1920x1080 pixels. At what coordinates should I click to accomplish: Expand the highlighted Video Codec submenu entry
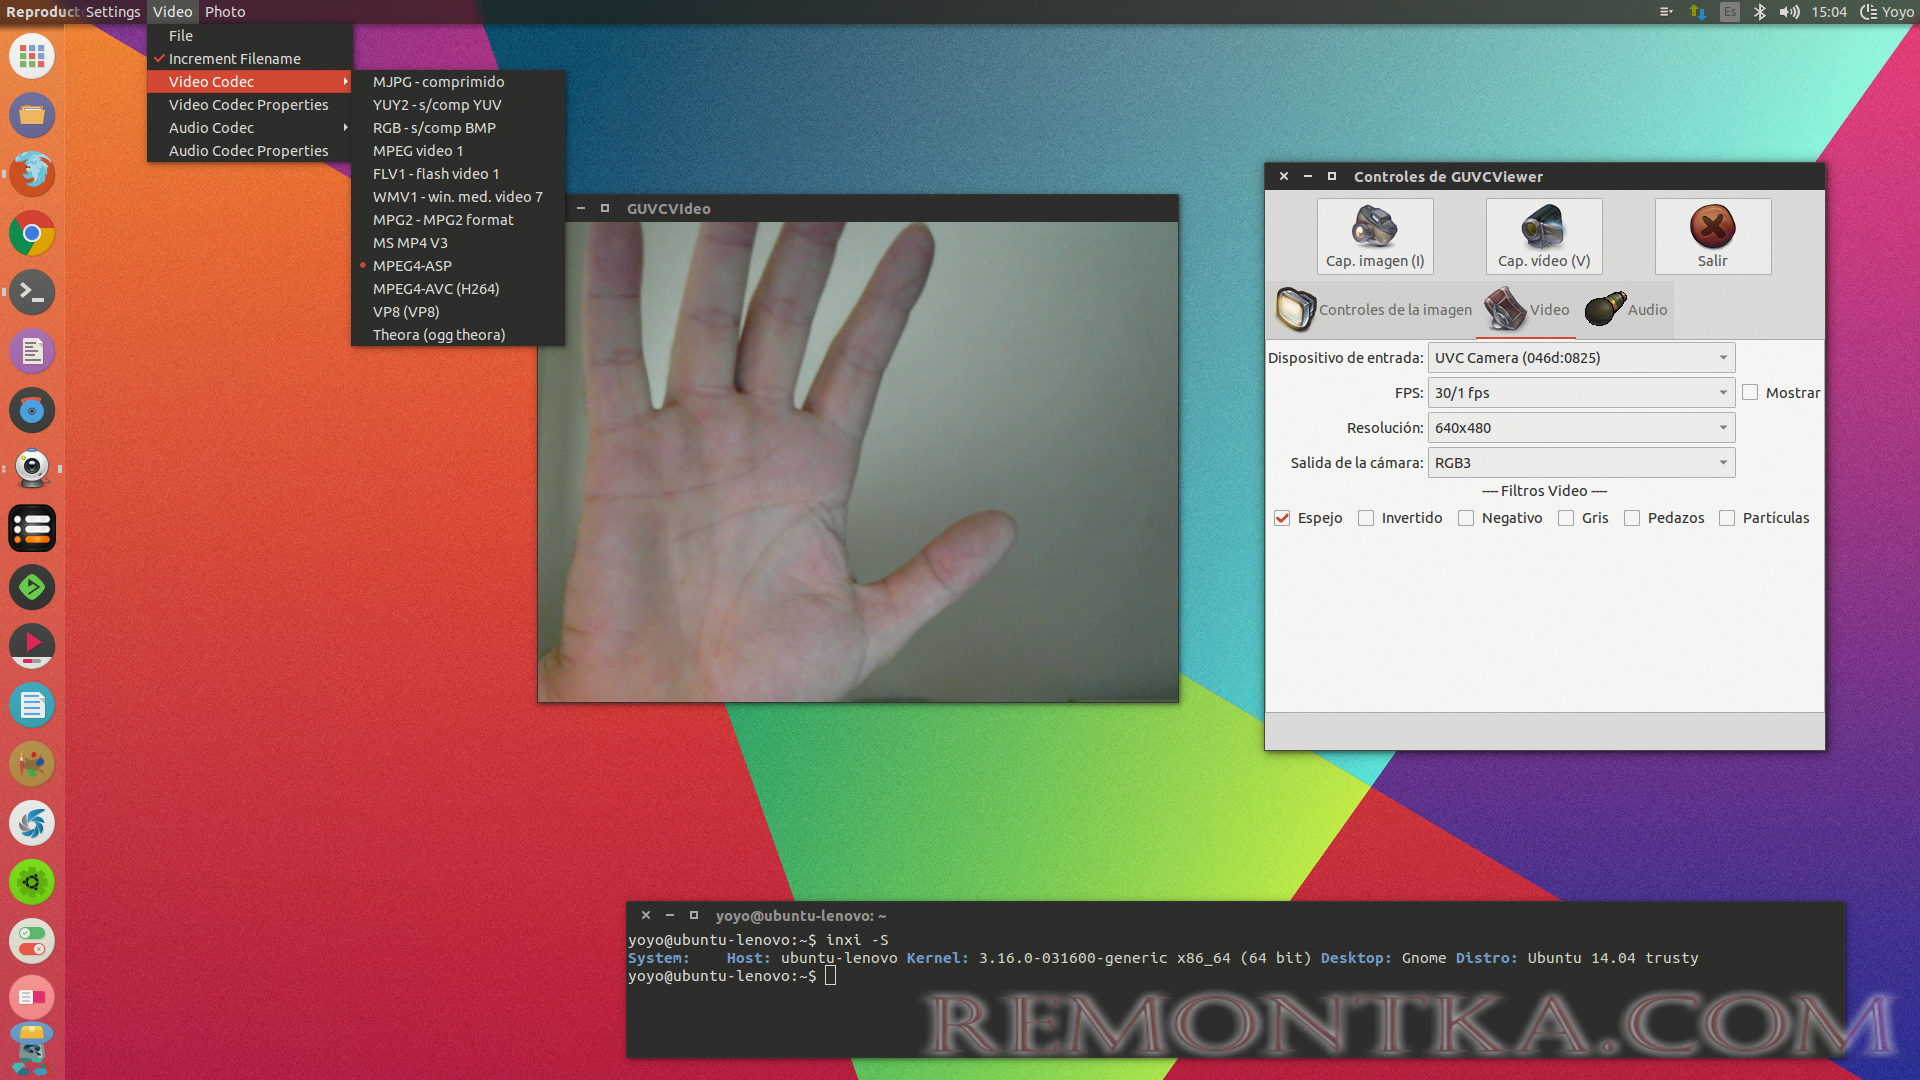pyautogui.click(x=250, y=82)
